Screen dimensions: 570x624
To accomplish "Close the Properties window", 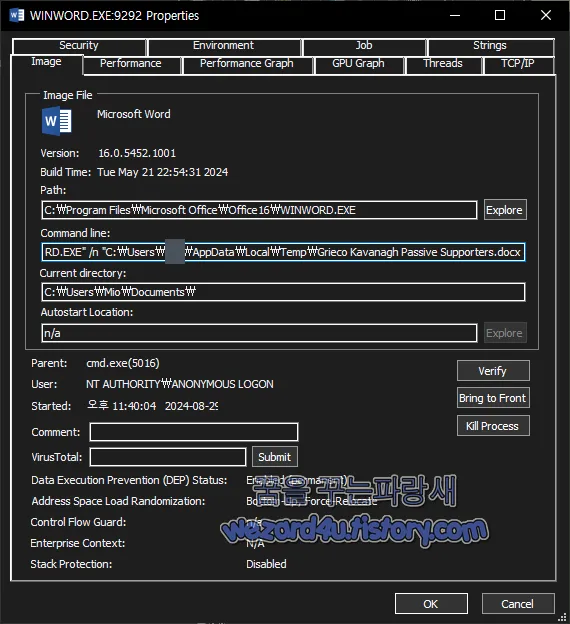I will (x=546, y=16).
